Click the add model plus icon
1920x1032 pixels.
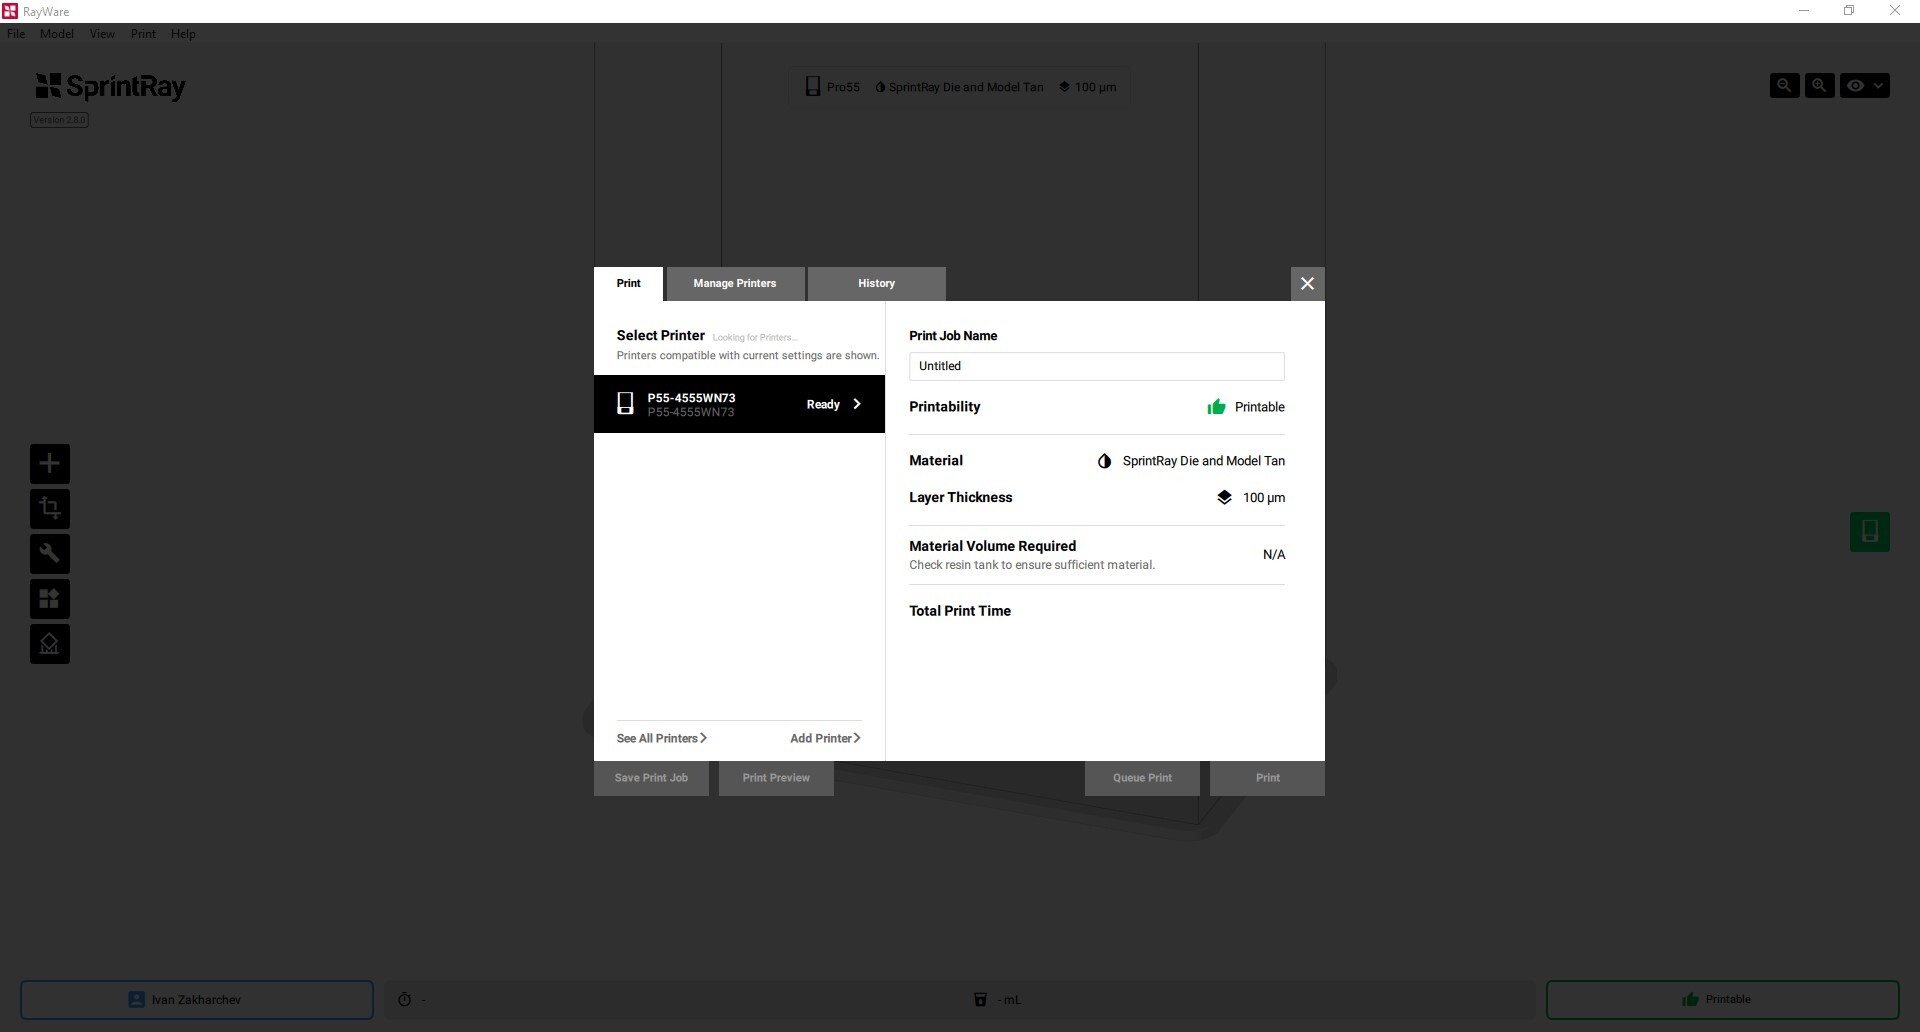tap(49, 464)
